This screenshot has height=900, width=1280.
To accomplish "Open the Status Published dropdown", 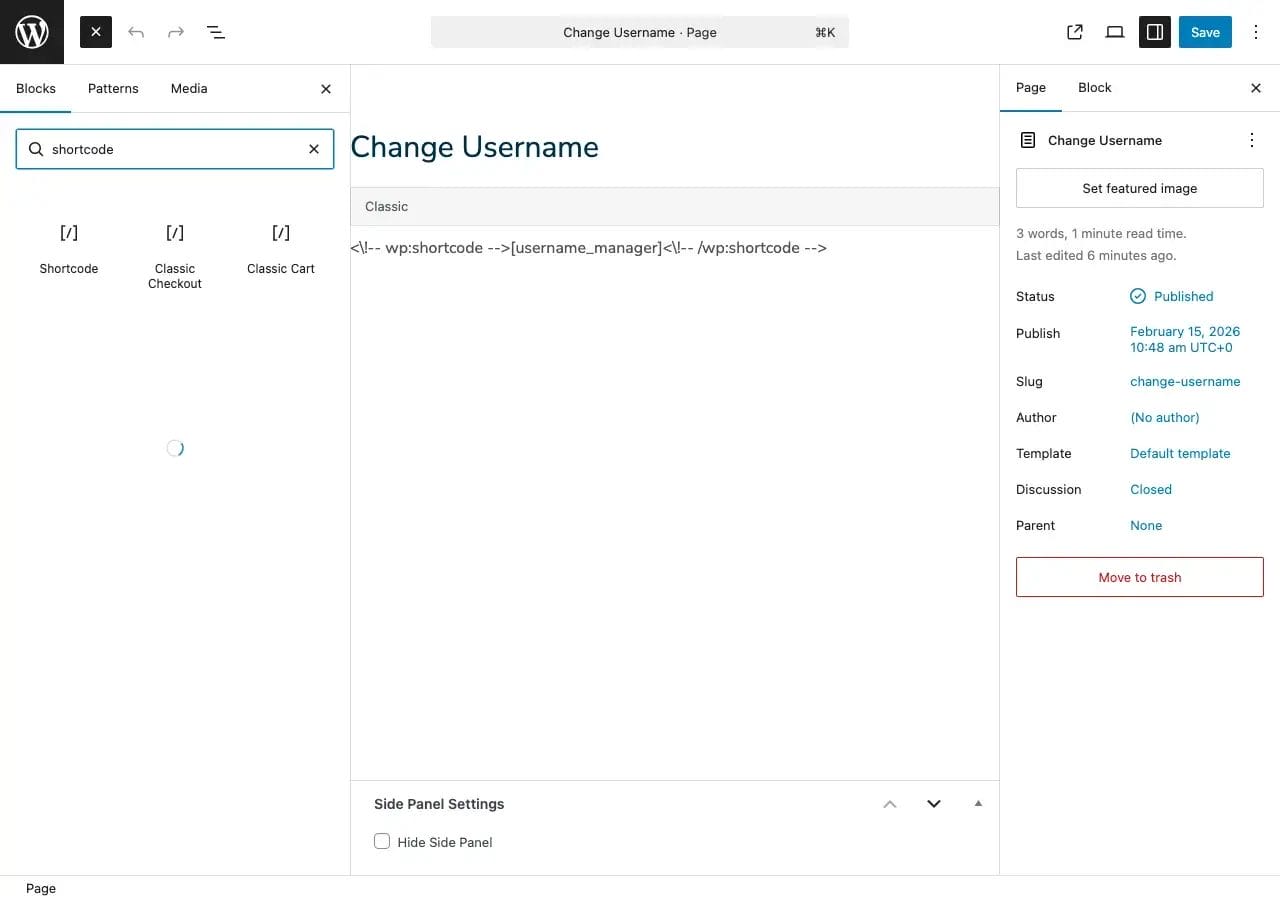I will pos(1182,296).
